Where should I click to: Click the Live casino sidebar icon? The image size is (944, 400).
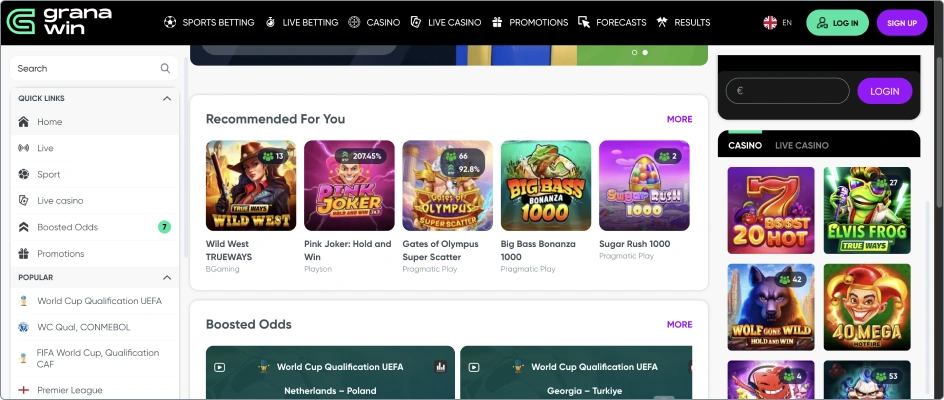(x=23, y=201)
